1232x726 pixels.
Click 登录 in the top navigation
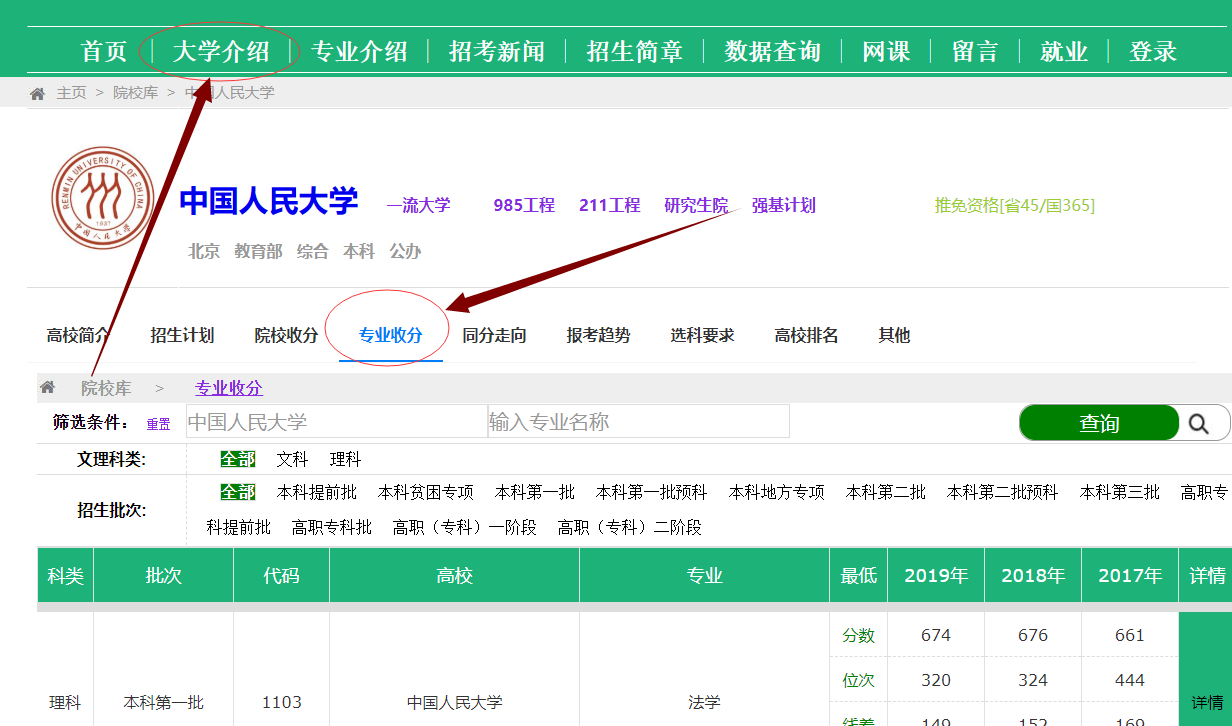(x=1152, y=52)
